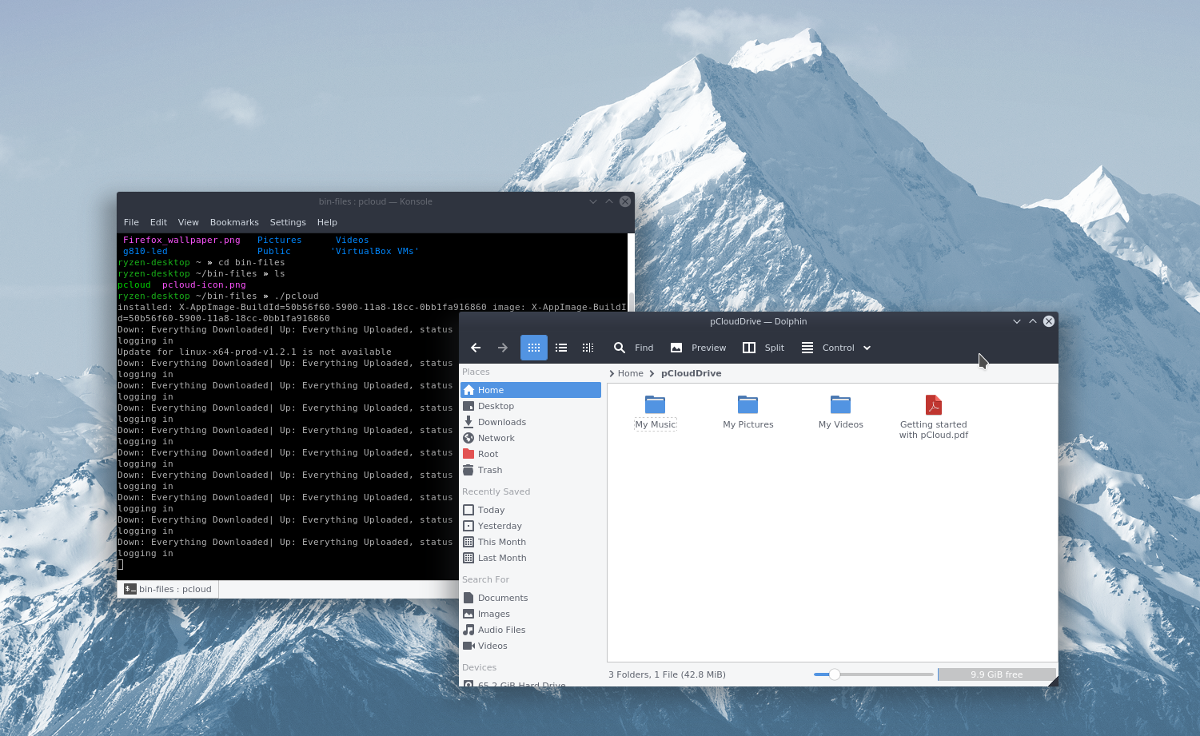
Task: Open the Bookmarks menu in Konsole
Action: coord(234,222)
